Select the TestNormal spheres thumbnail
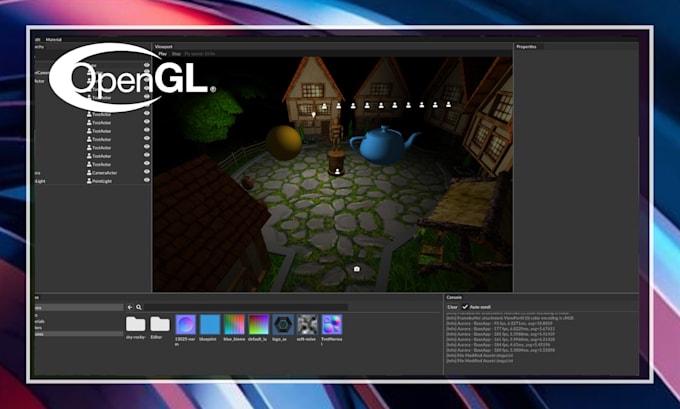 click(x=331, y=325)
